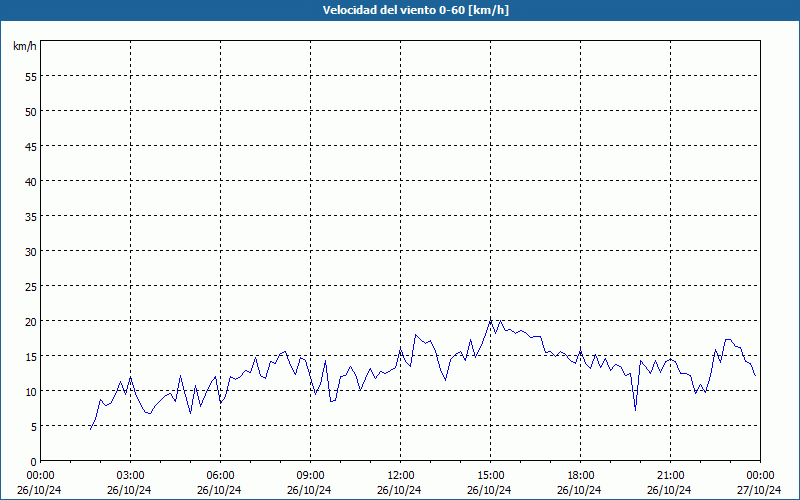Click the "26/10/24" date under 12:00
Image resolution: width=800 pixels, height=500 pixels.
[399, 490]
